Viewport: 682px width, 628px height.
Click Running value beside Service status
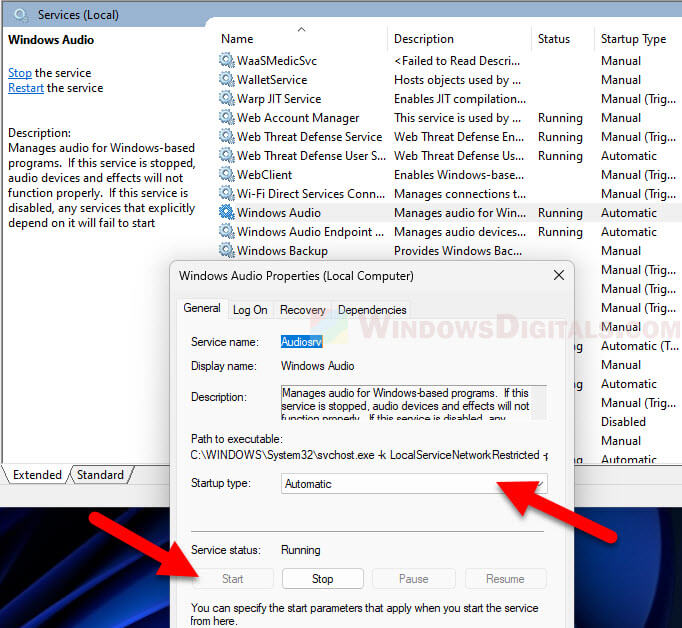(x=301, y=550)
